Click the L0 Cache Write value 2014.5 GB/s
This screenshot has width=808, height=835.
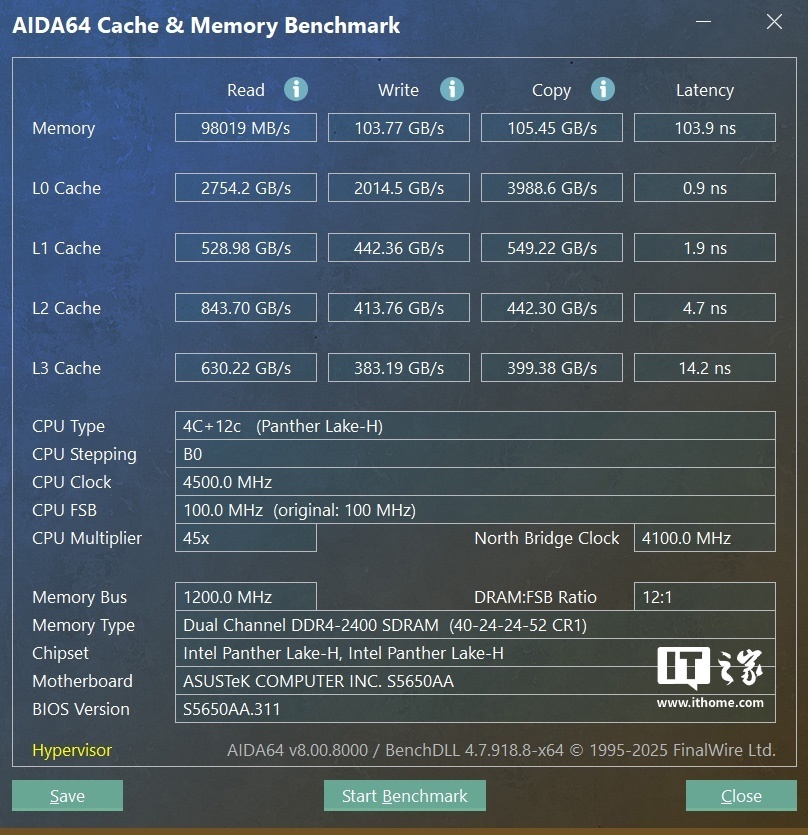[x=399, y=188]
